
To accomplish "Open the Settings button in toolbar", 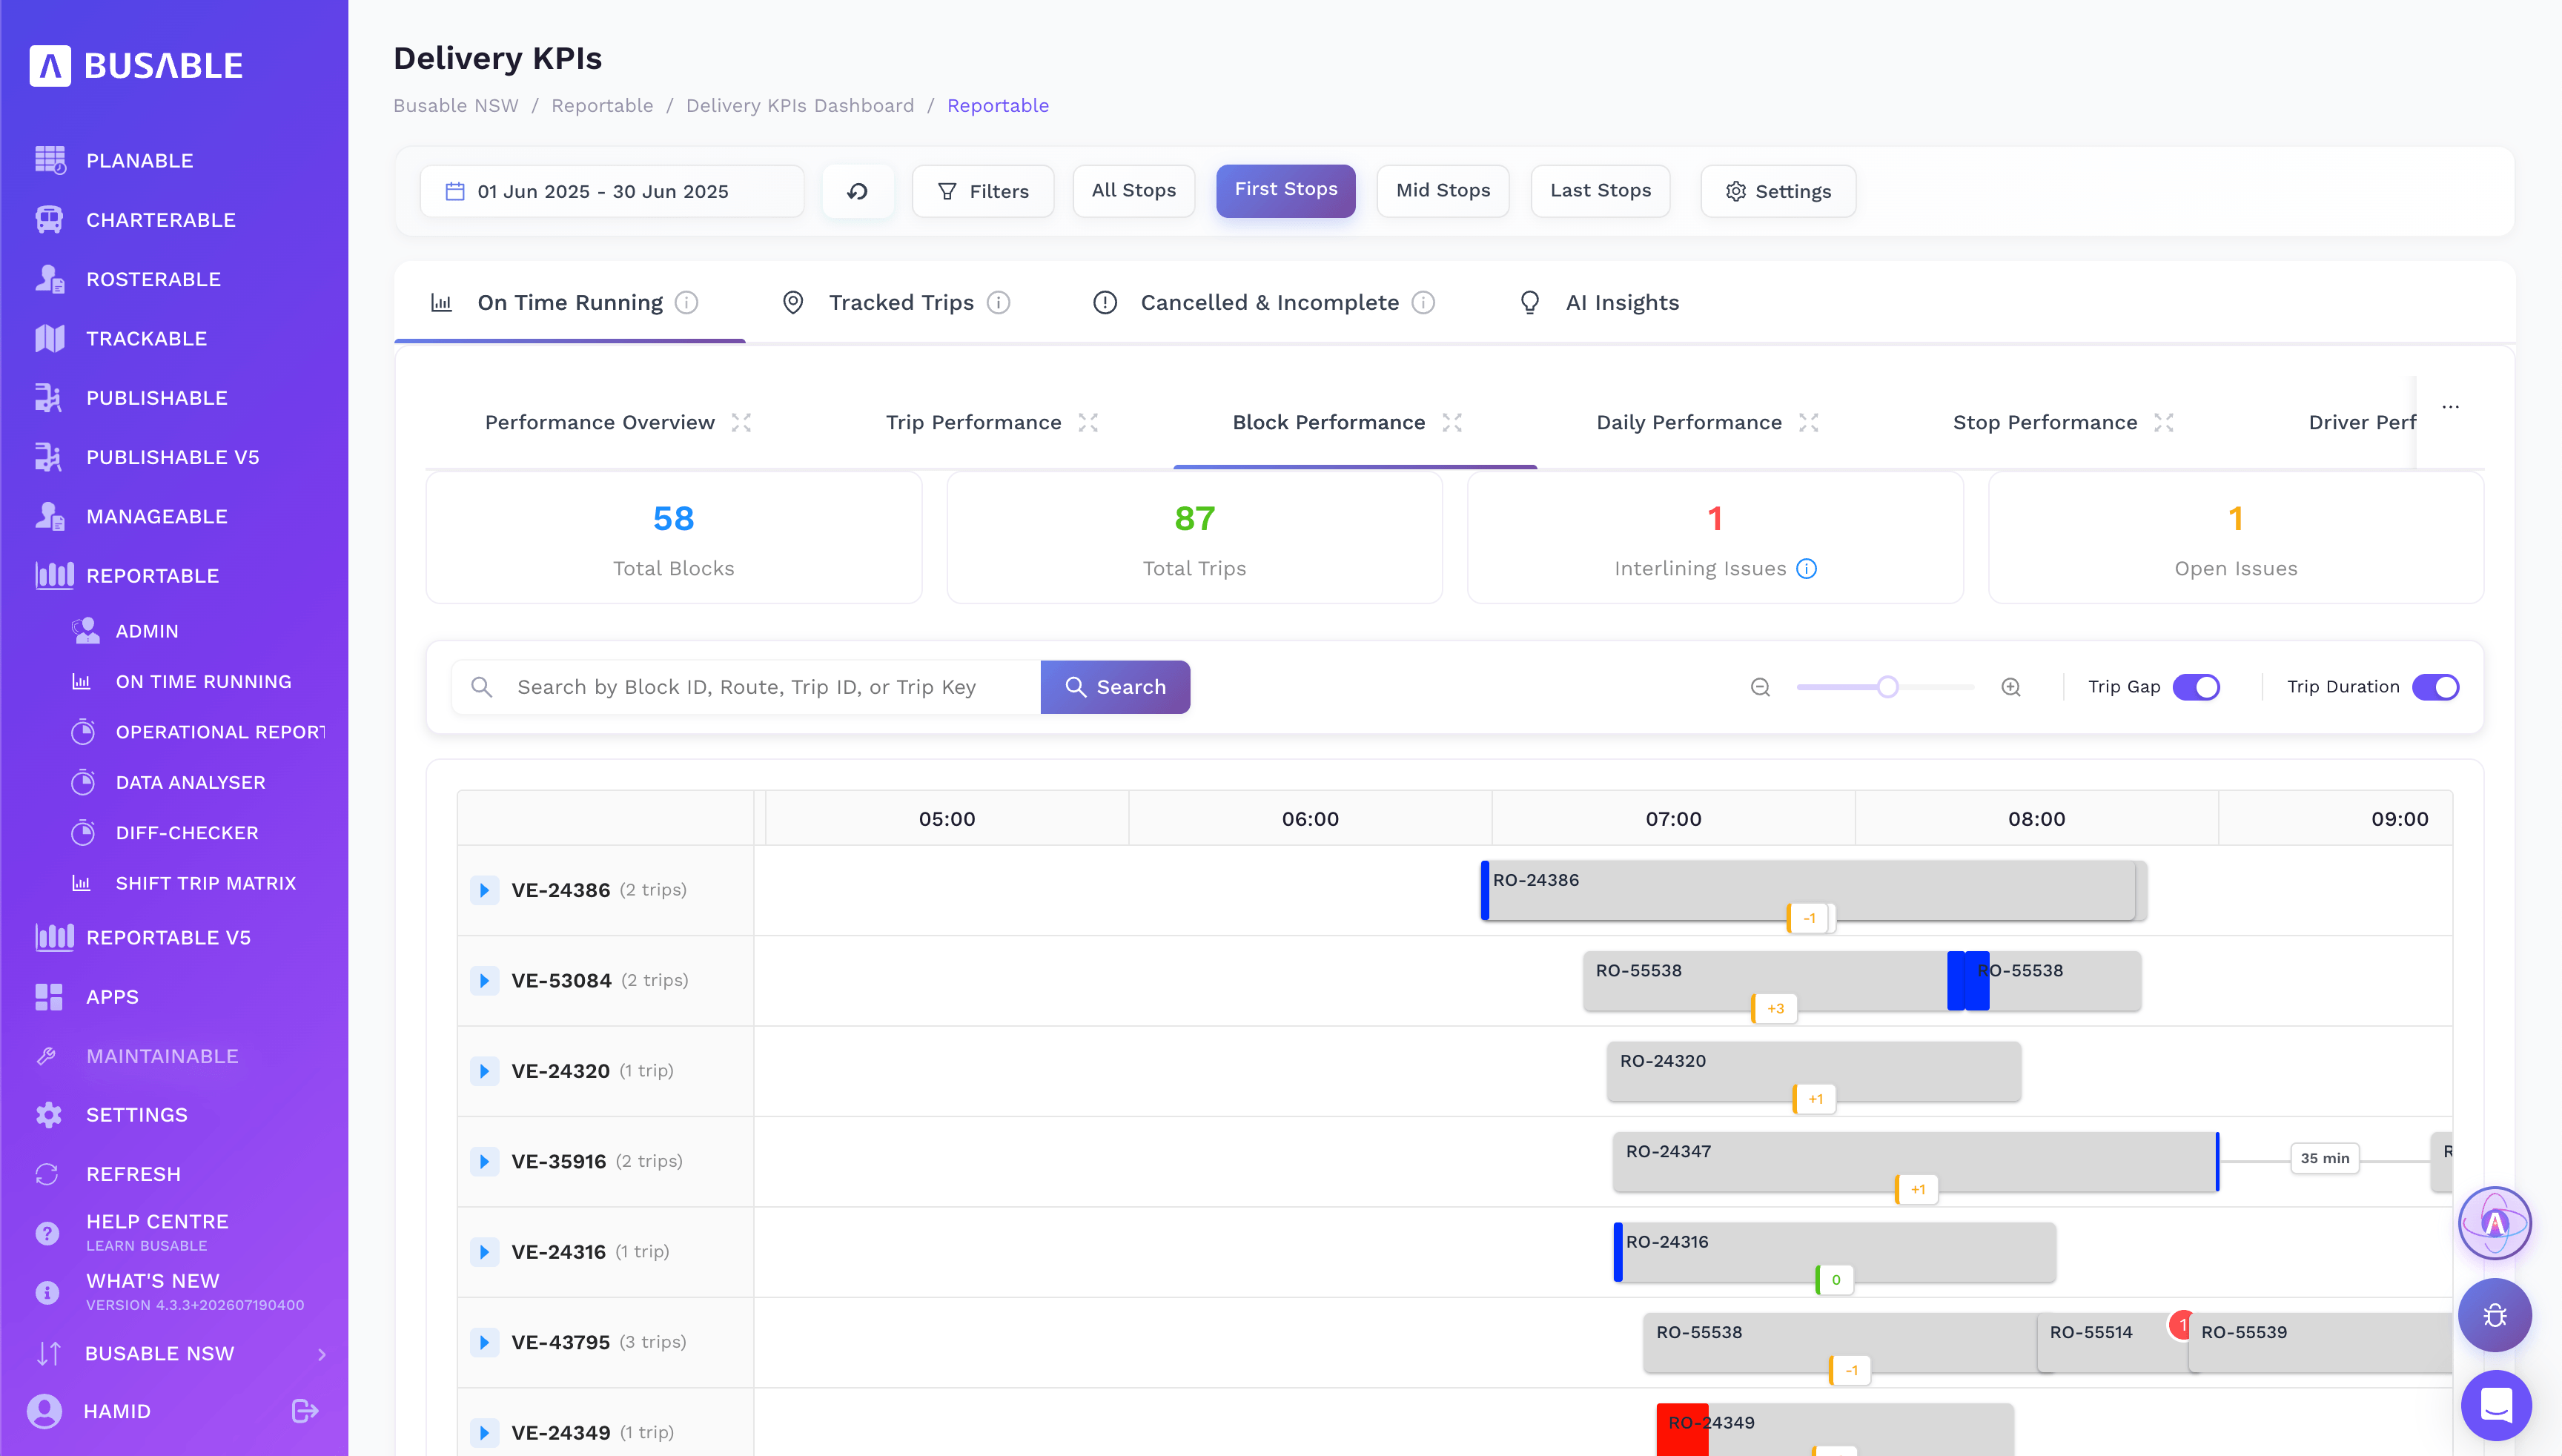I will [x=1778, y=191].
